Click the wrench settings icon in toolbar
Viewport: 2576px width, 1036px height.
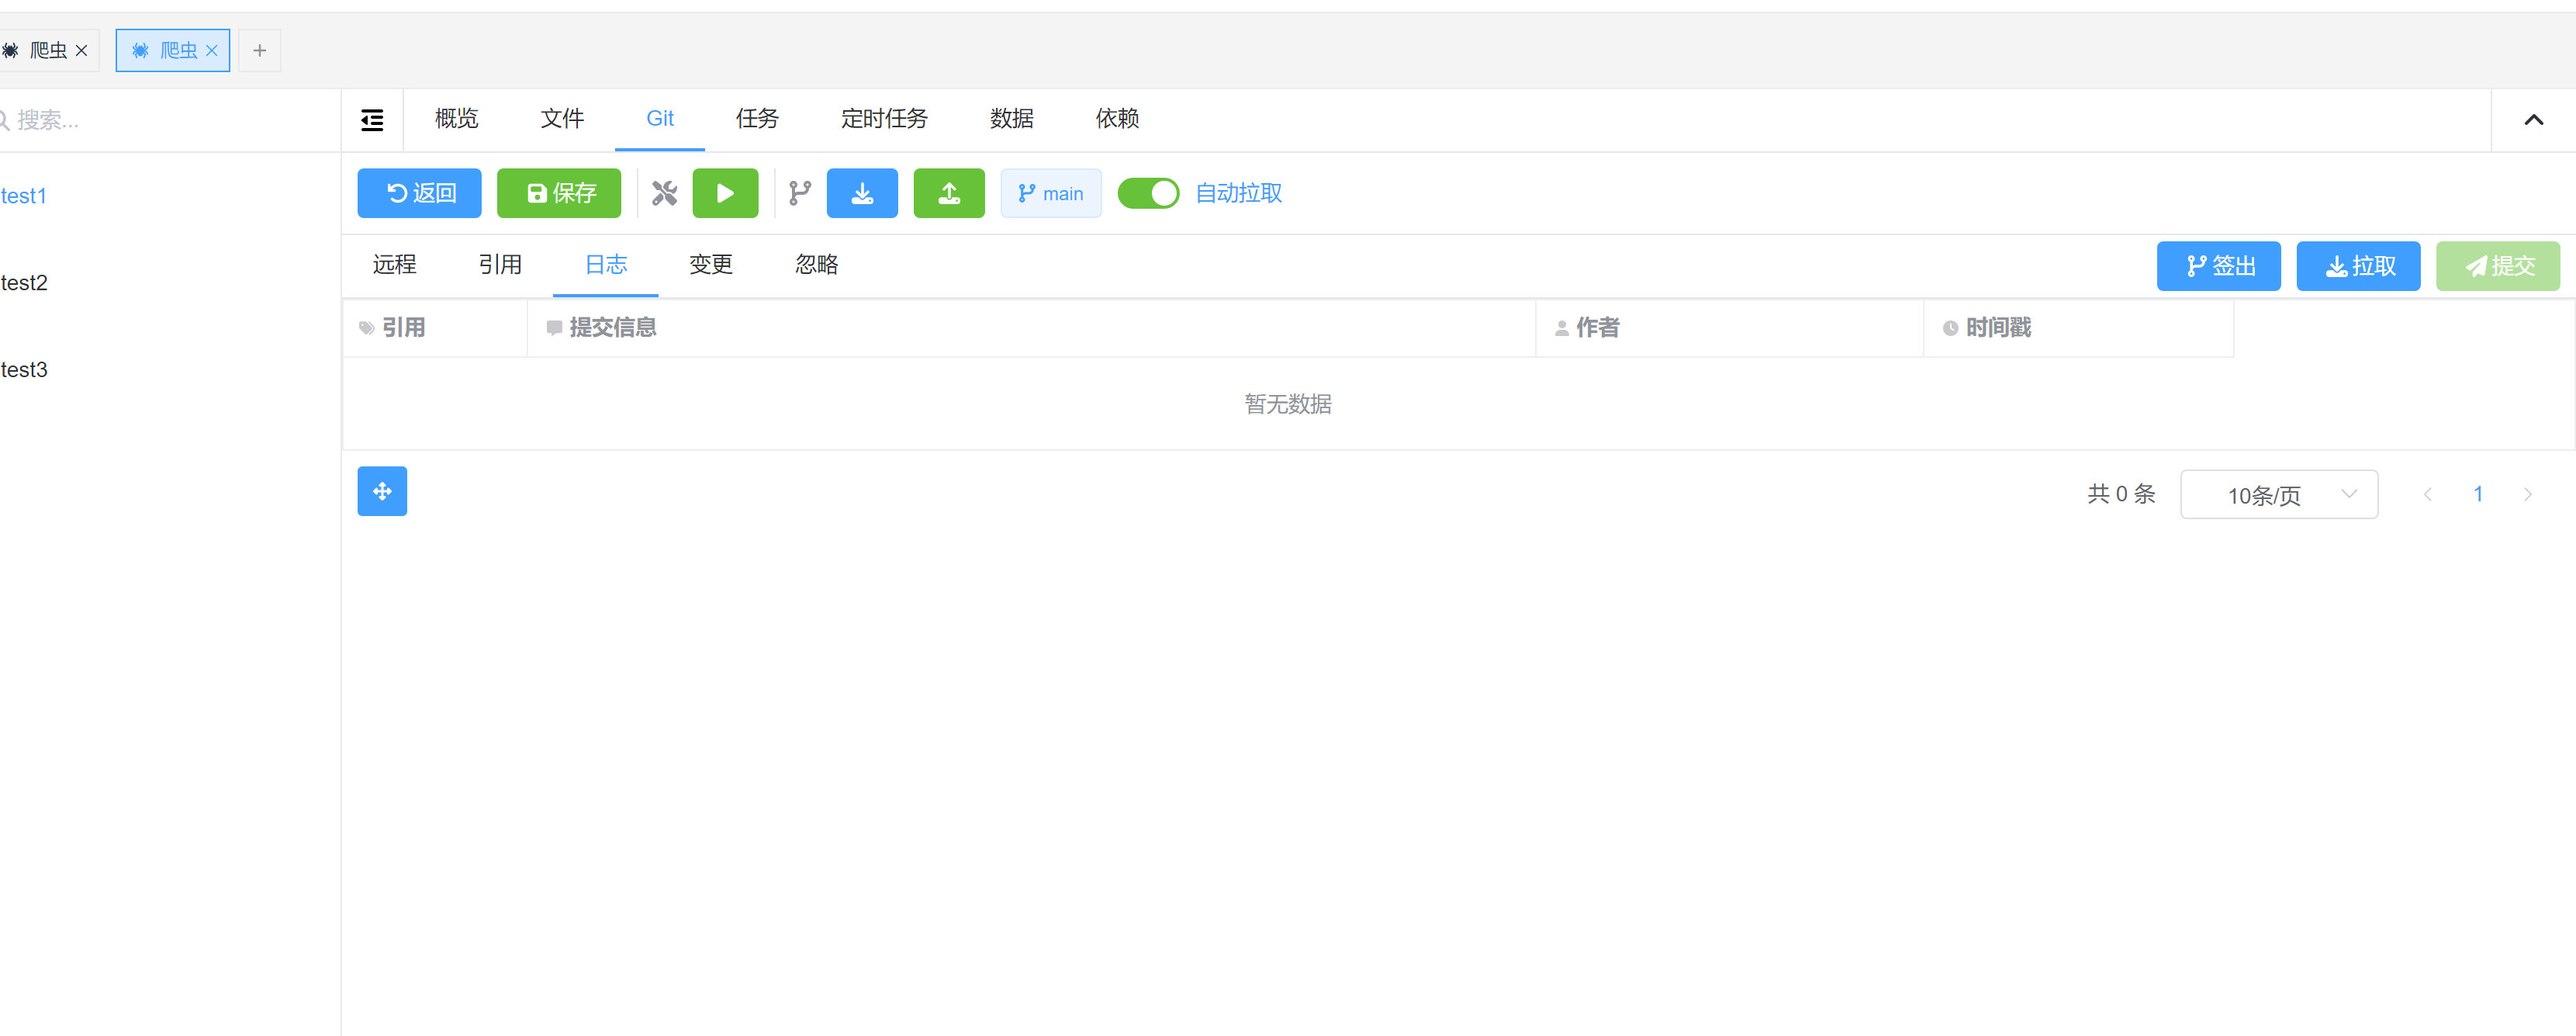click(x=664, y=193)
